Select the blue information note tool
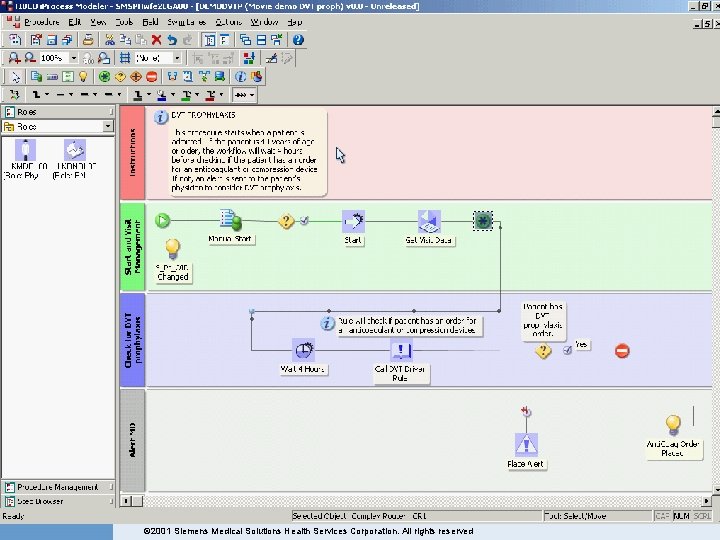Screen dimensions: 720x540 (x=240, y=77)
